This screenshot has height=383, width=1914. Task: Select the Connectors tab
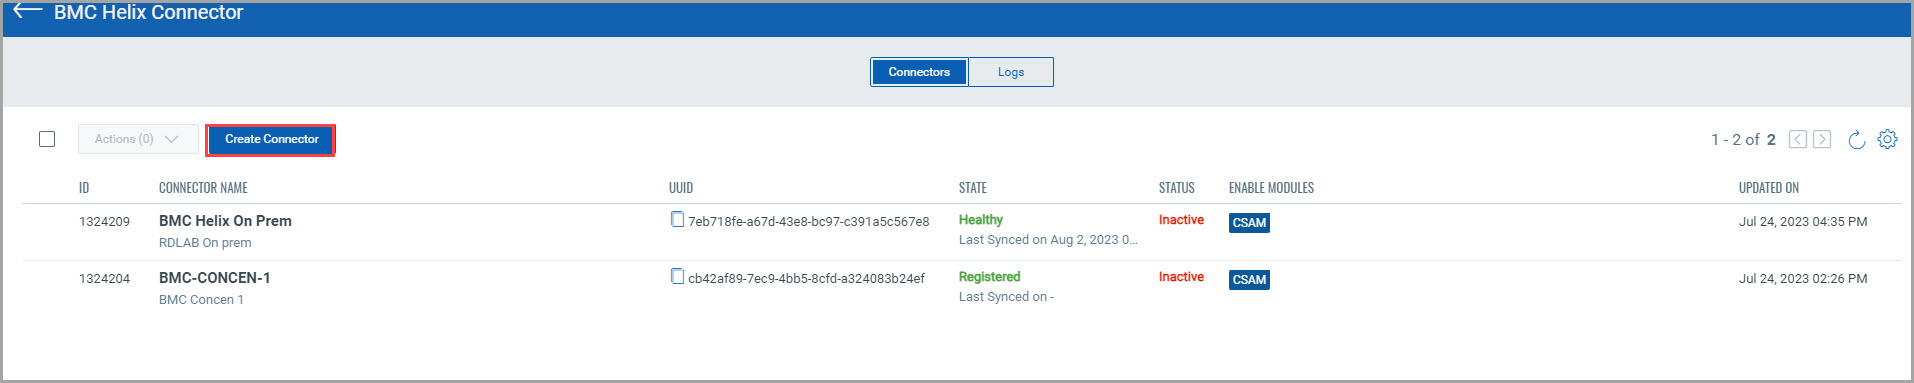pyautogui.click(x=919, y=72)
